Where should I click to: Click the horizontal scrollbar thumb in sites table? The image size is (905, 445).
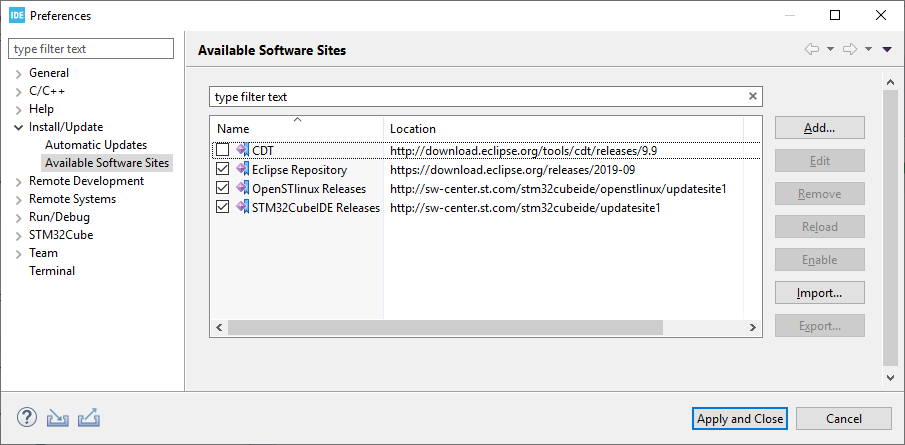445,327
